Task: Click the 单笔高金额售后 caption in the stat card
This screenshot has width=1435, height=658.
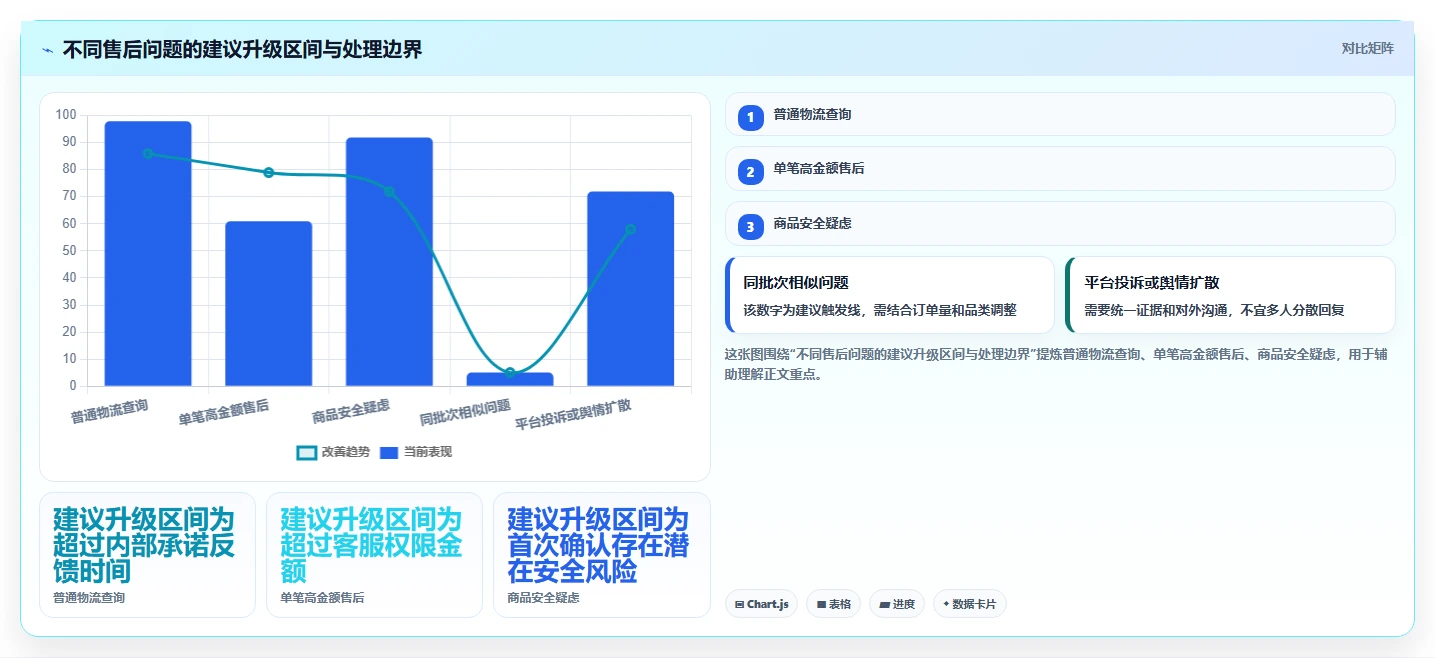Action: (x=322, y=598)
